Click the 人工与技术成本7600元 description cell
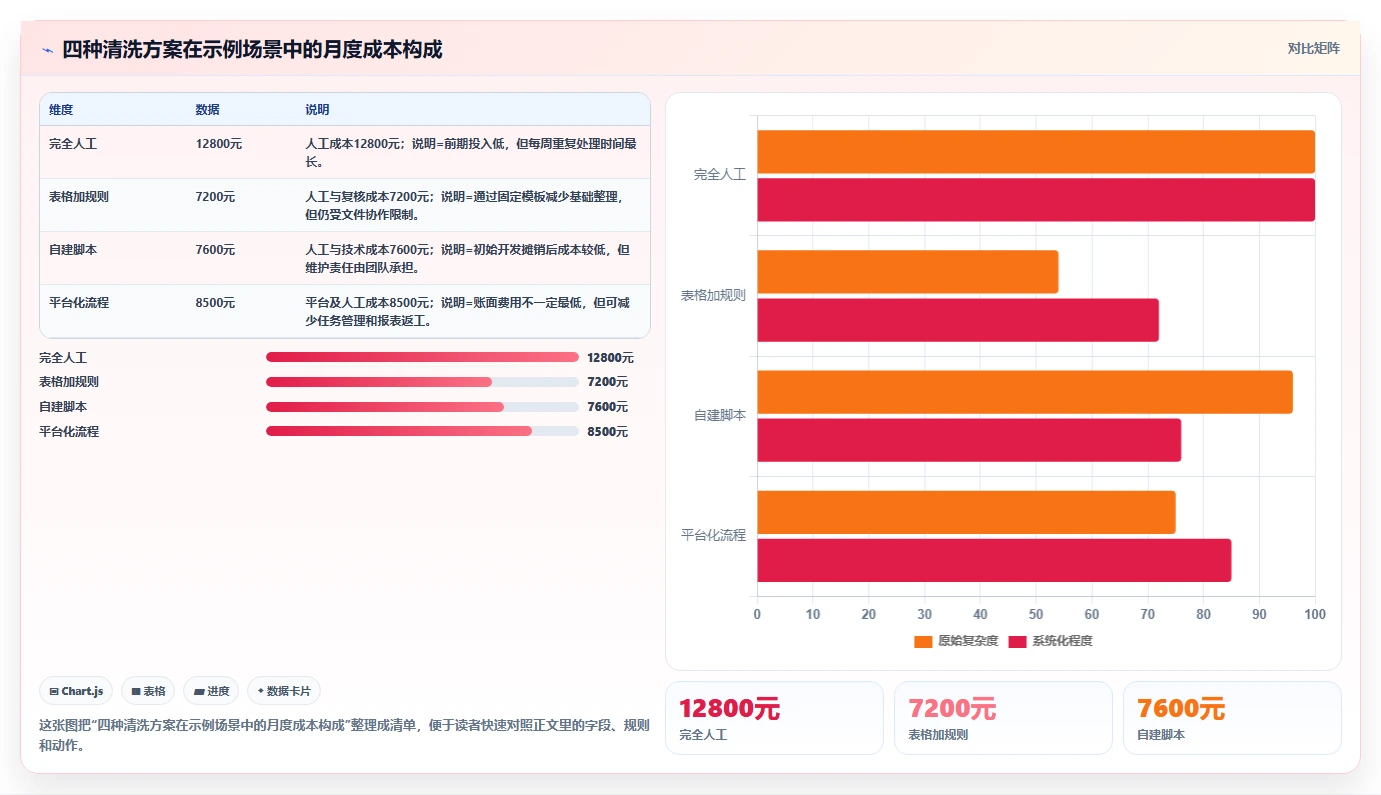The width and height of the screenshot is (1381, 795). (471, 259)
